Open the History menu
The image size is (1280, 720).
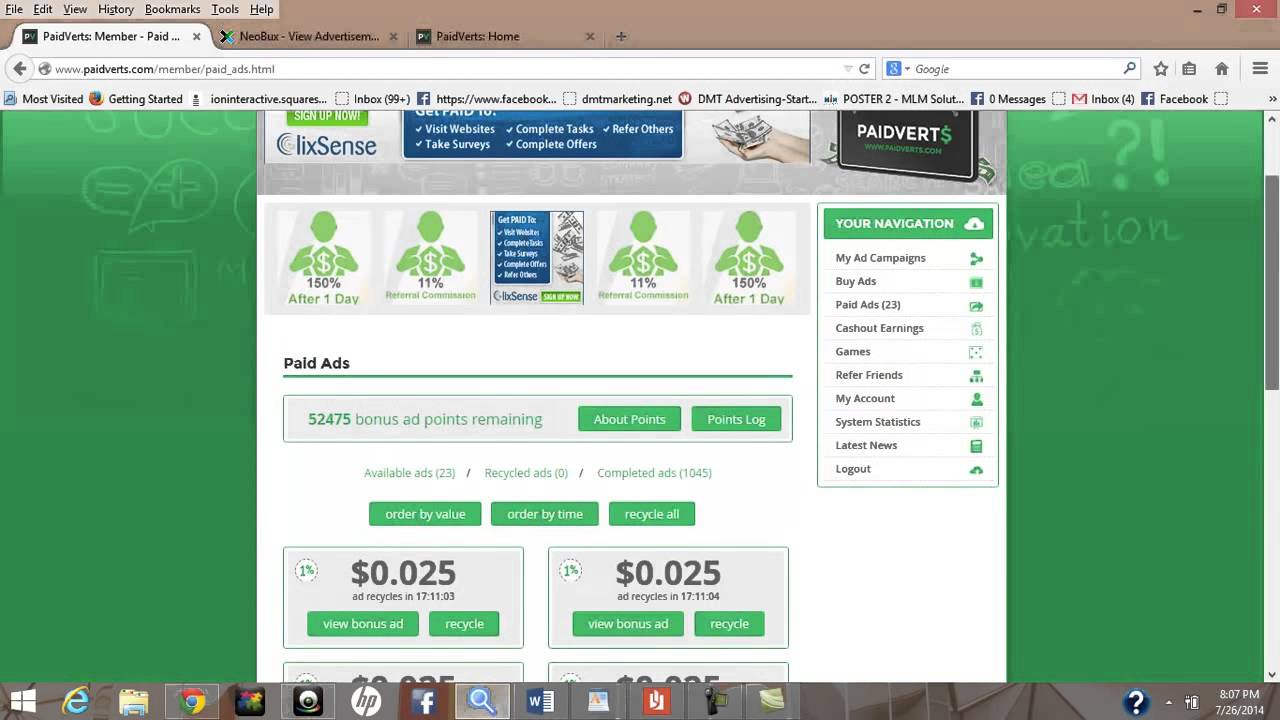click(116, 9)
